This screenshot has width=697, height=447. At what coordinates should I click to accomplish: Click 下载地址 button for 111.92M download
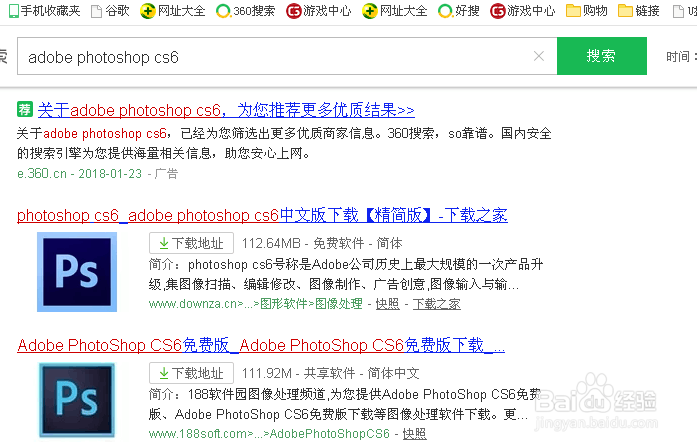click(x=191, y=373)
